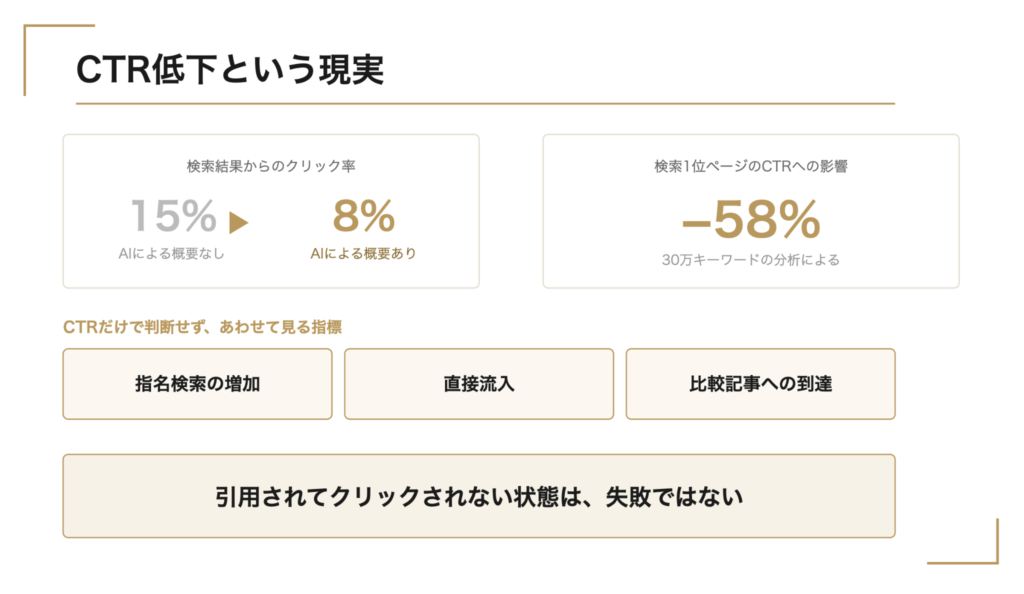Click the 引用されてクリックされない conclusion banner

(479, 496)
